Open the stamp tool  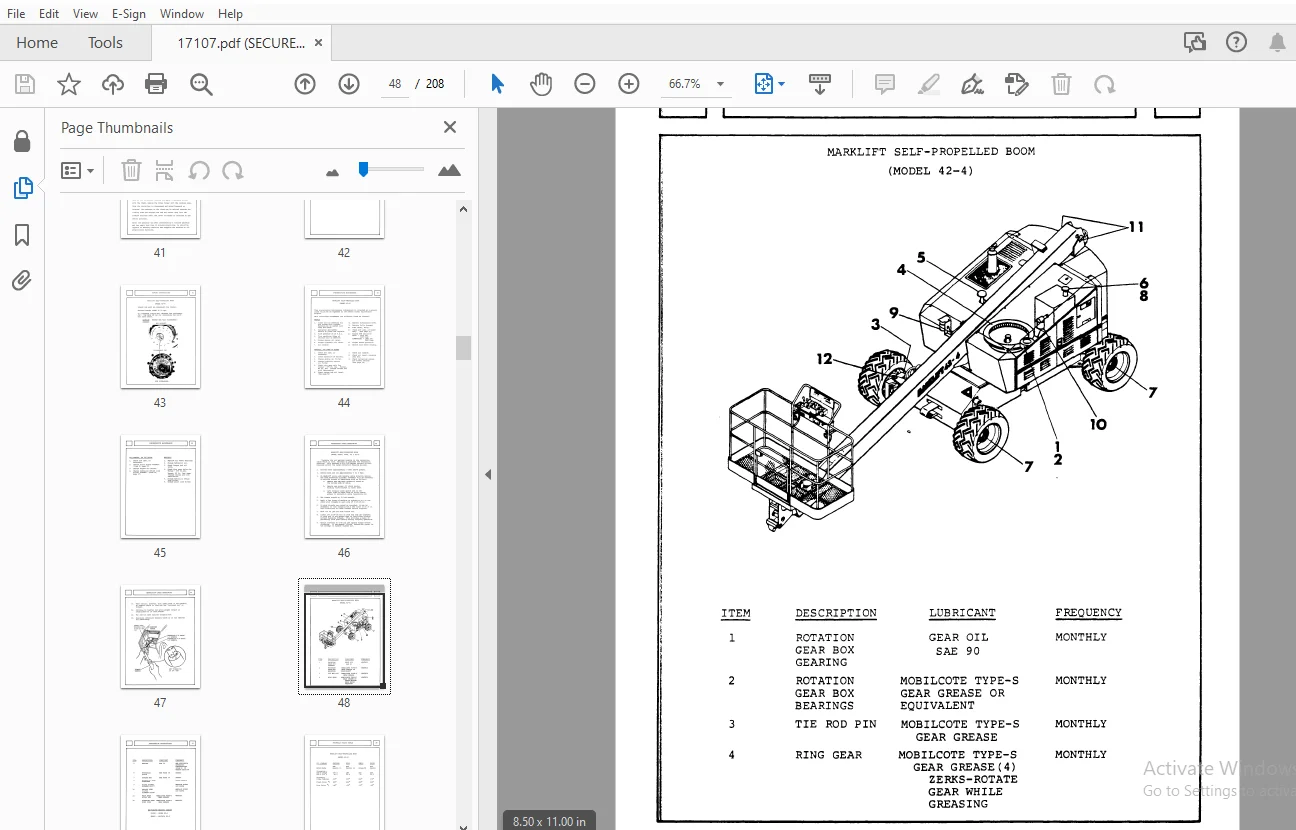[1017, 84]
